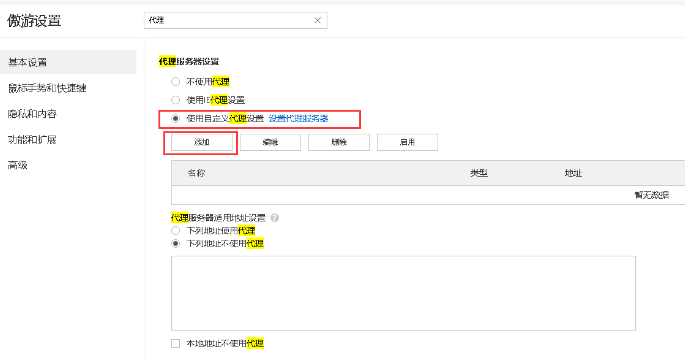Viewport: 685px width, 363px height.
Task: Click the 编辑 button
Action: (270, 142)
